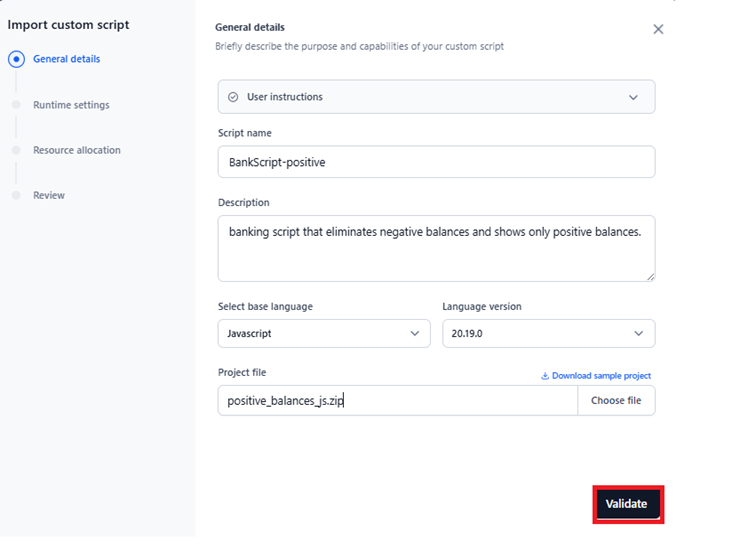This screenshot has height=553, width=732.
Task: Click the Project file name field
Action: (x=397, y=401)
